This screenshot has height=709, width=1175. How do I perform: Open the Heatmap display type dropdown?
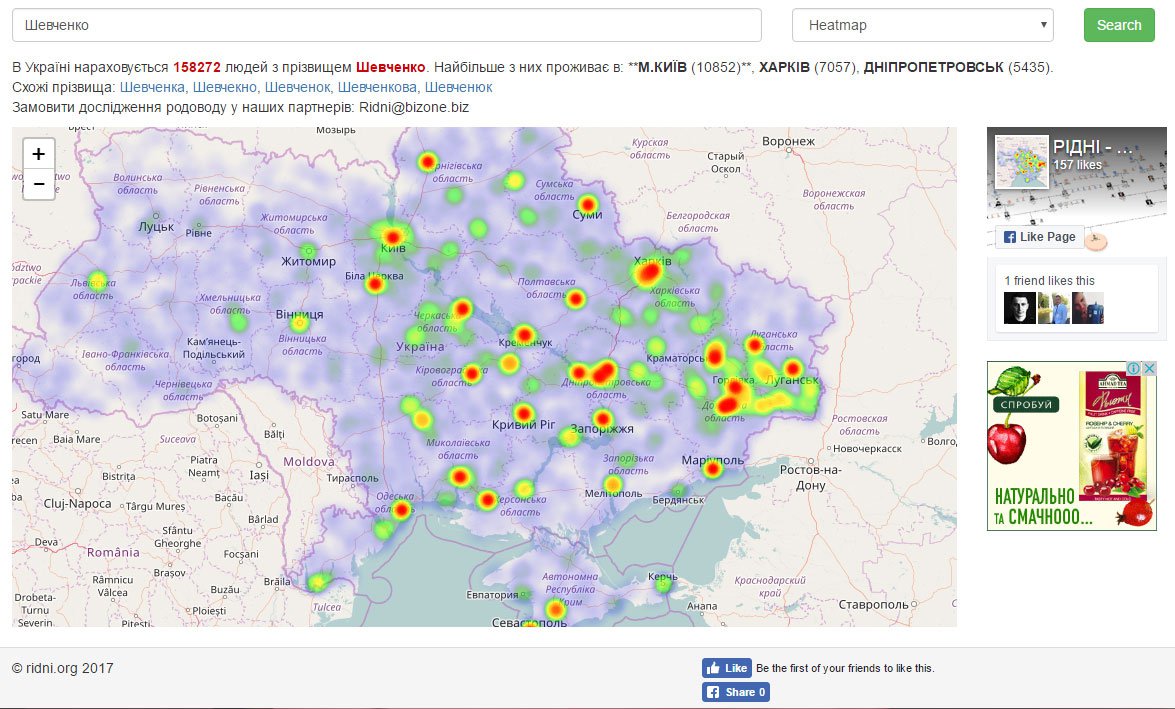coord(922,25)
